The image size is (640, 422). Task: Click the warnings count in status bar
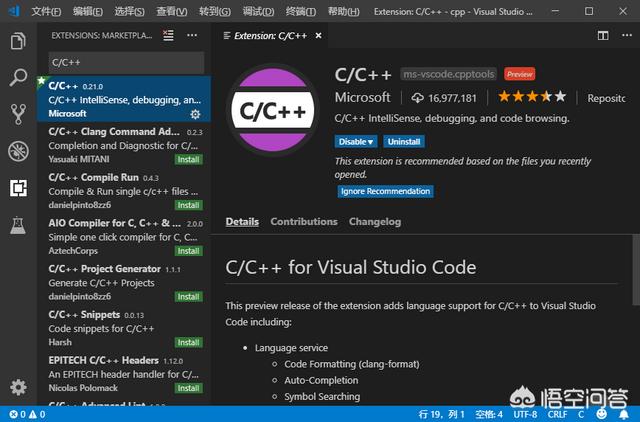(x=37, y=415)
